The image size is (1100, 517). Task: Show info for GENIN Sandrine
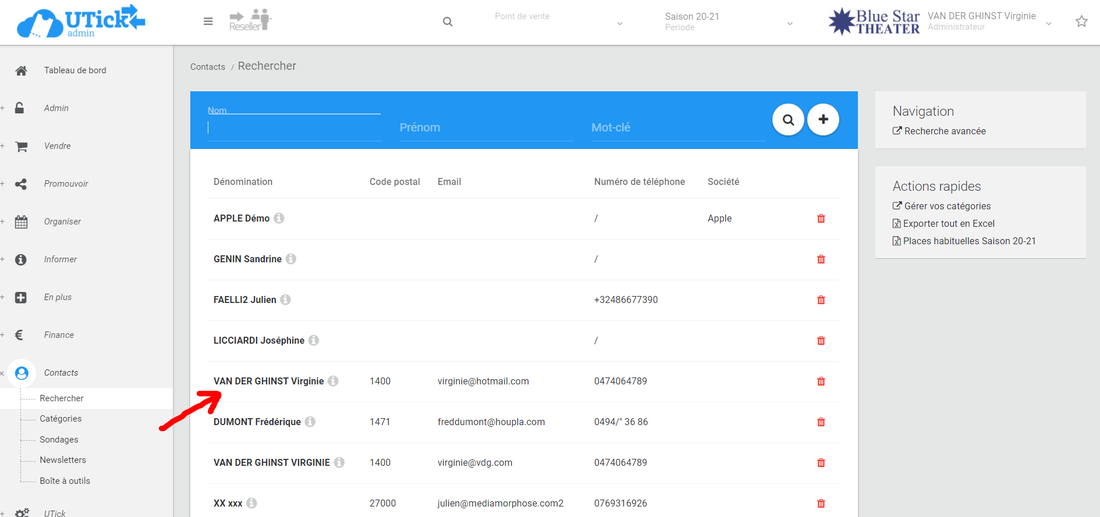(291, 259)
